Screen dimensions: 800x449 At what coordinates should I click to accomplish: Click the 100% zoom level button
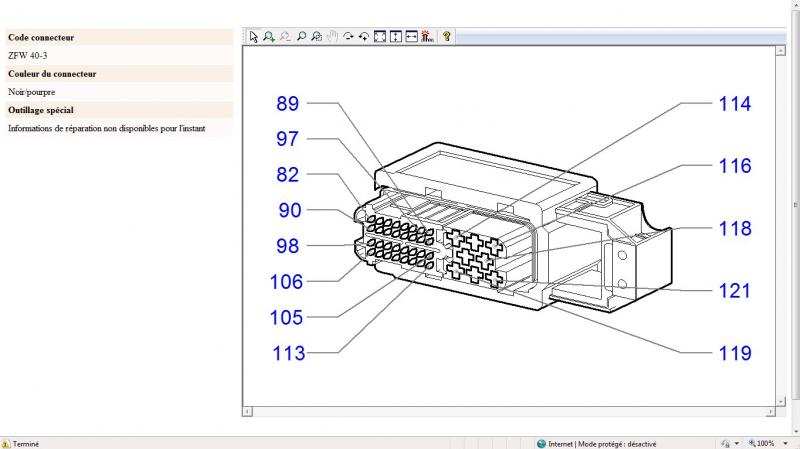click(x=761, y=444)
